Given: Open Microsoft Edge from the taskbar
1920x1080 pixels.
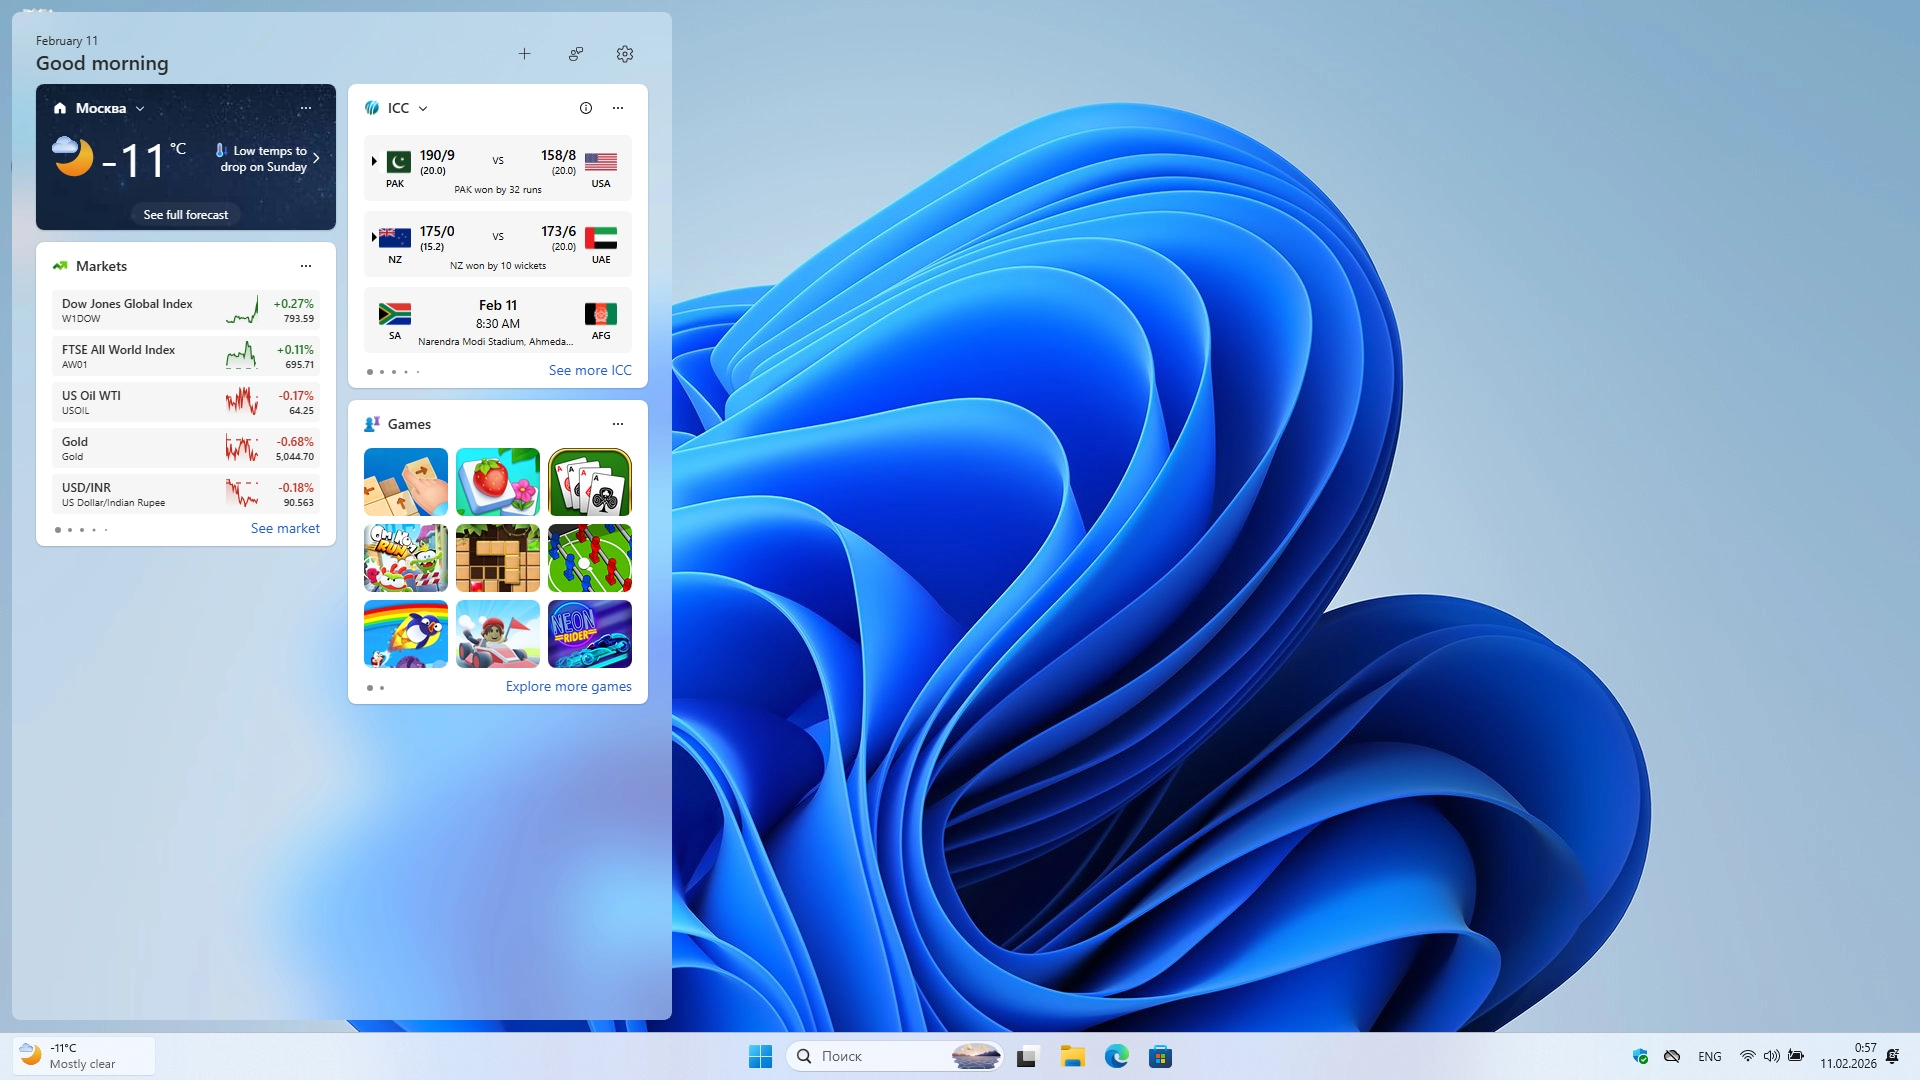Looking at the screenshot, I should [x=1116, y=1056].
